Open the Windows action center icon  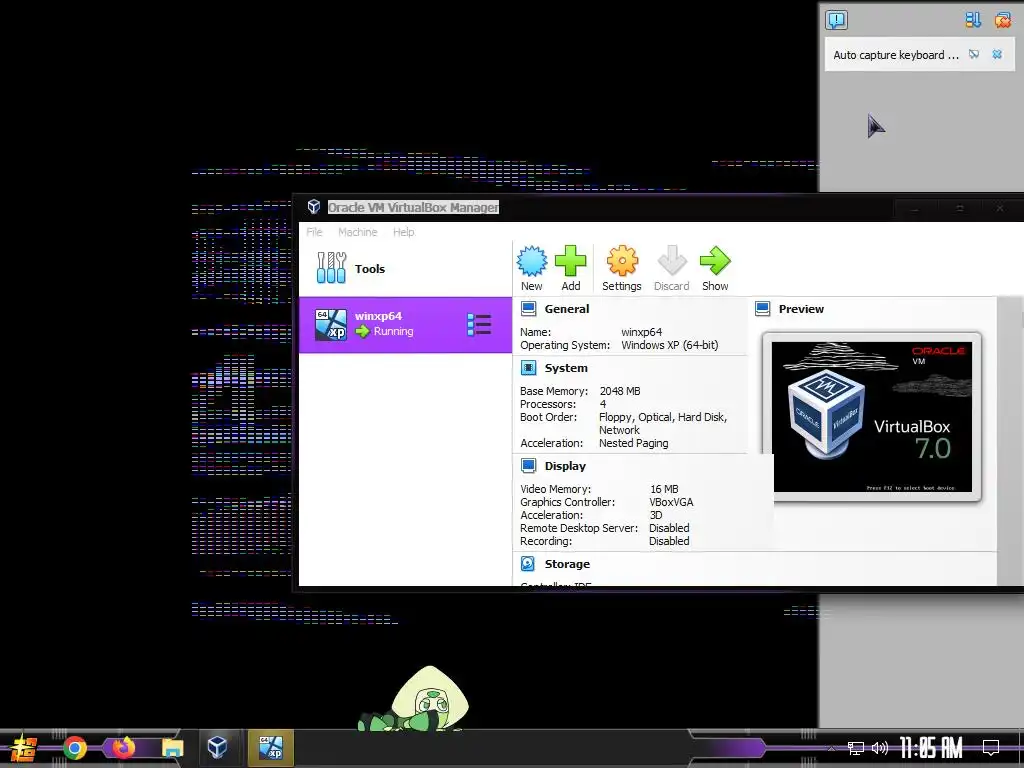point(991,748)
